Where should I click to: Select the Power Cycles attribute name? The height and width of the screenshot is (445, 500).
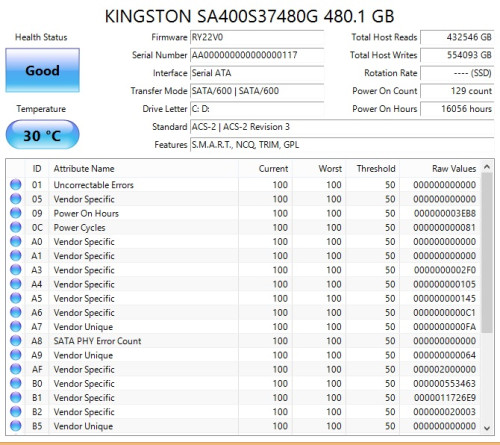79,228
